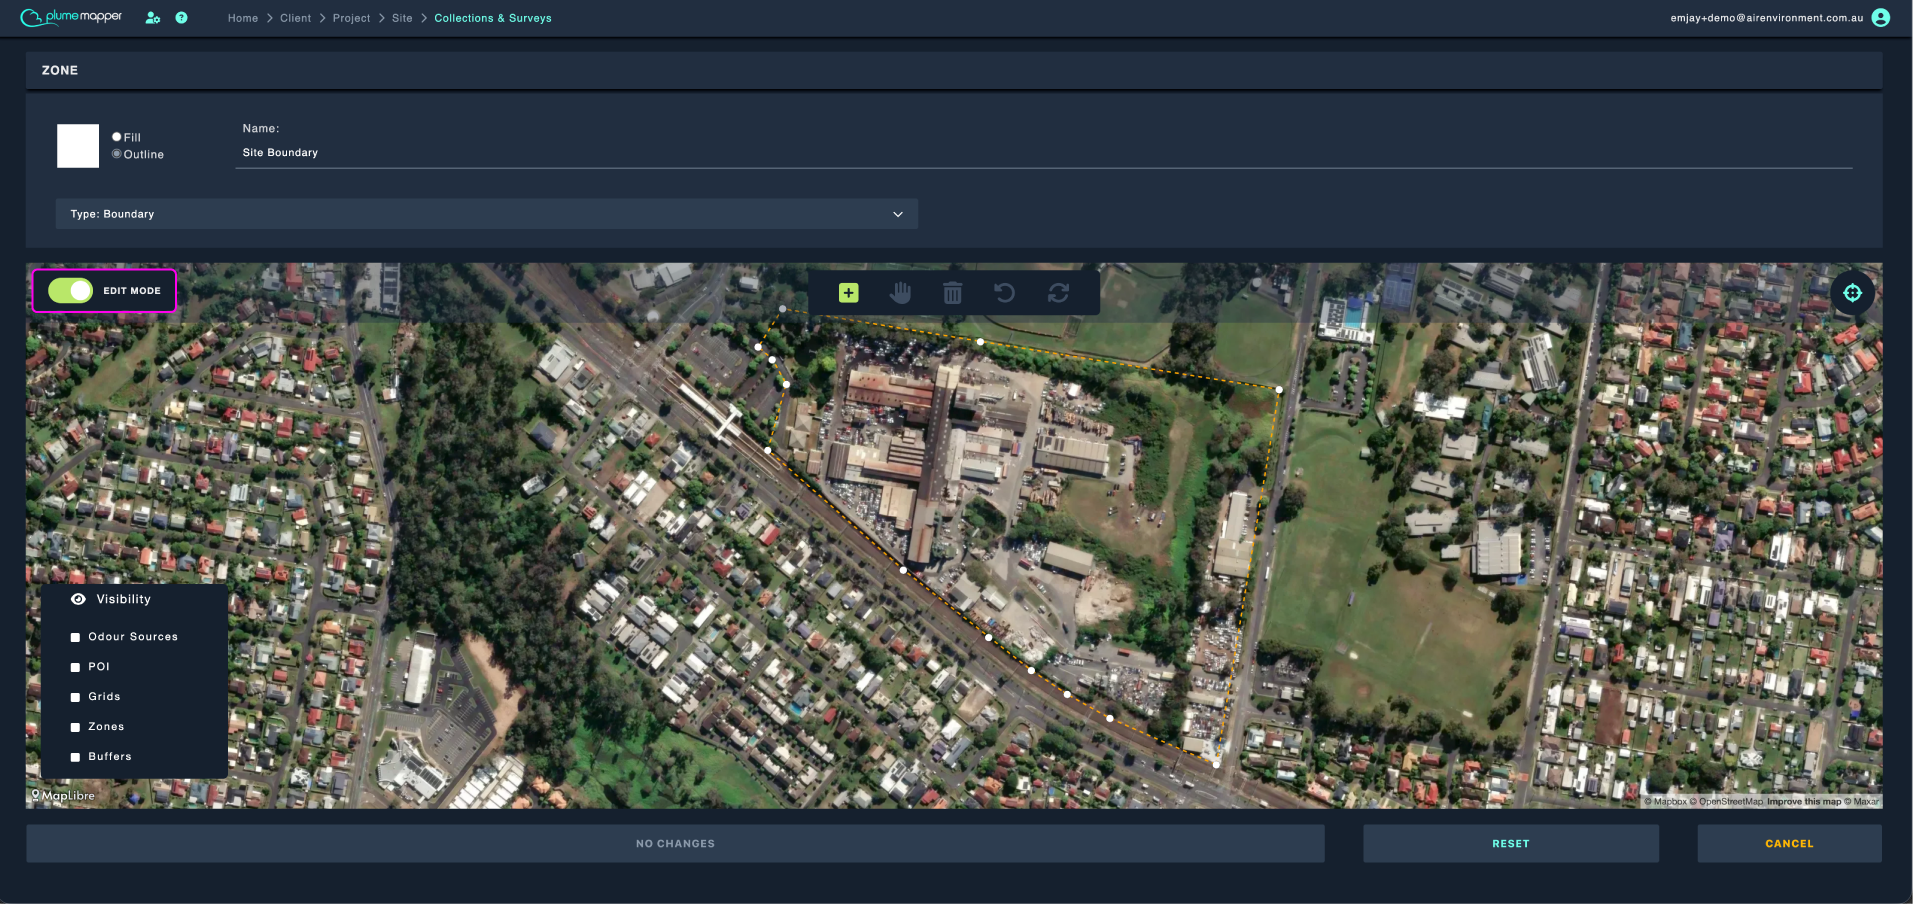Check the Buffers visibility box
The height and width of the screenshot is (904, 1913).
click(75, 757)
